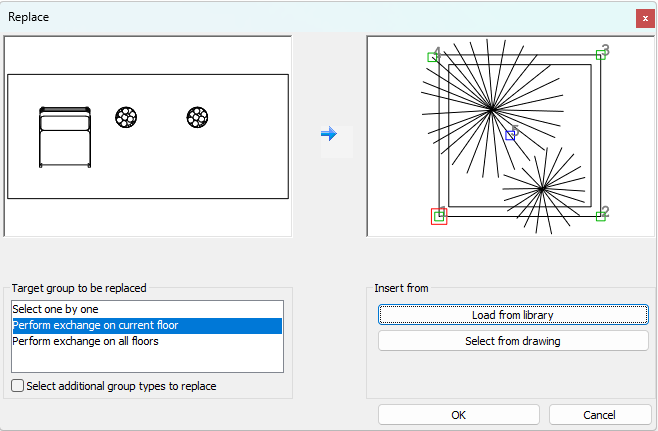
Task: Confirm replacement with OK
Action: tap(458, 414)
